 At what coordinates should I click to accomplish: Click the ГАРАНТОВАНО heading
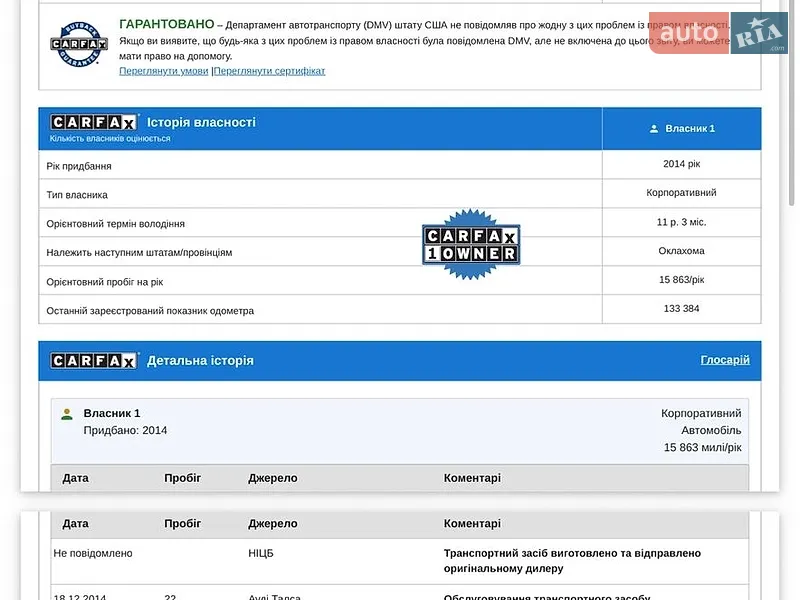[167, 24]
